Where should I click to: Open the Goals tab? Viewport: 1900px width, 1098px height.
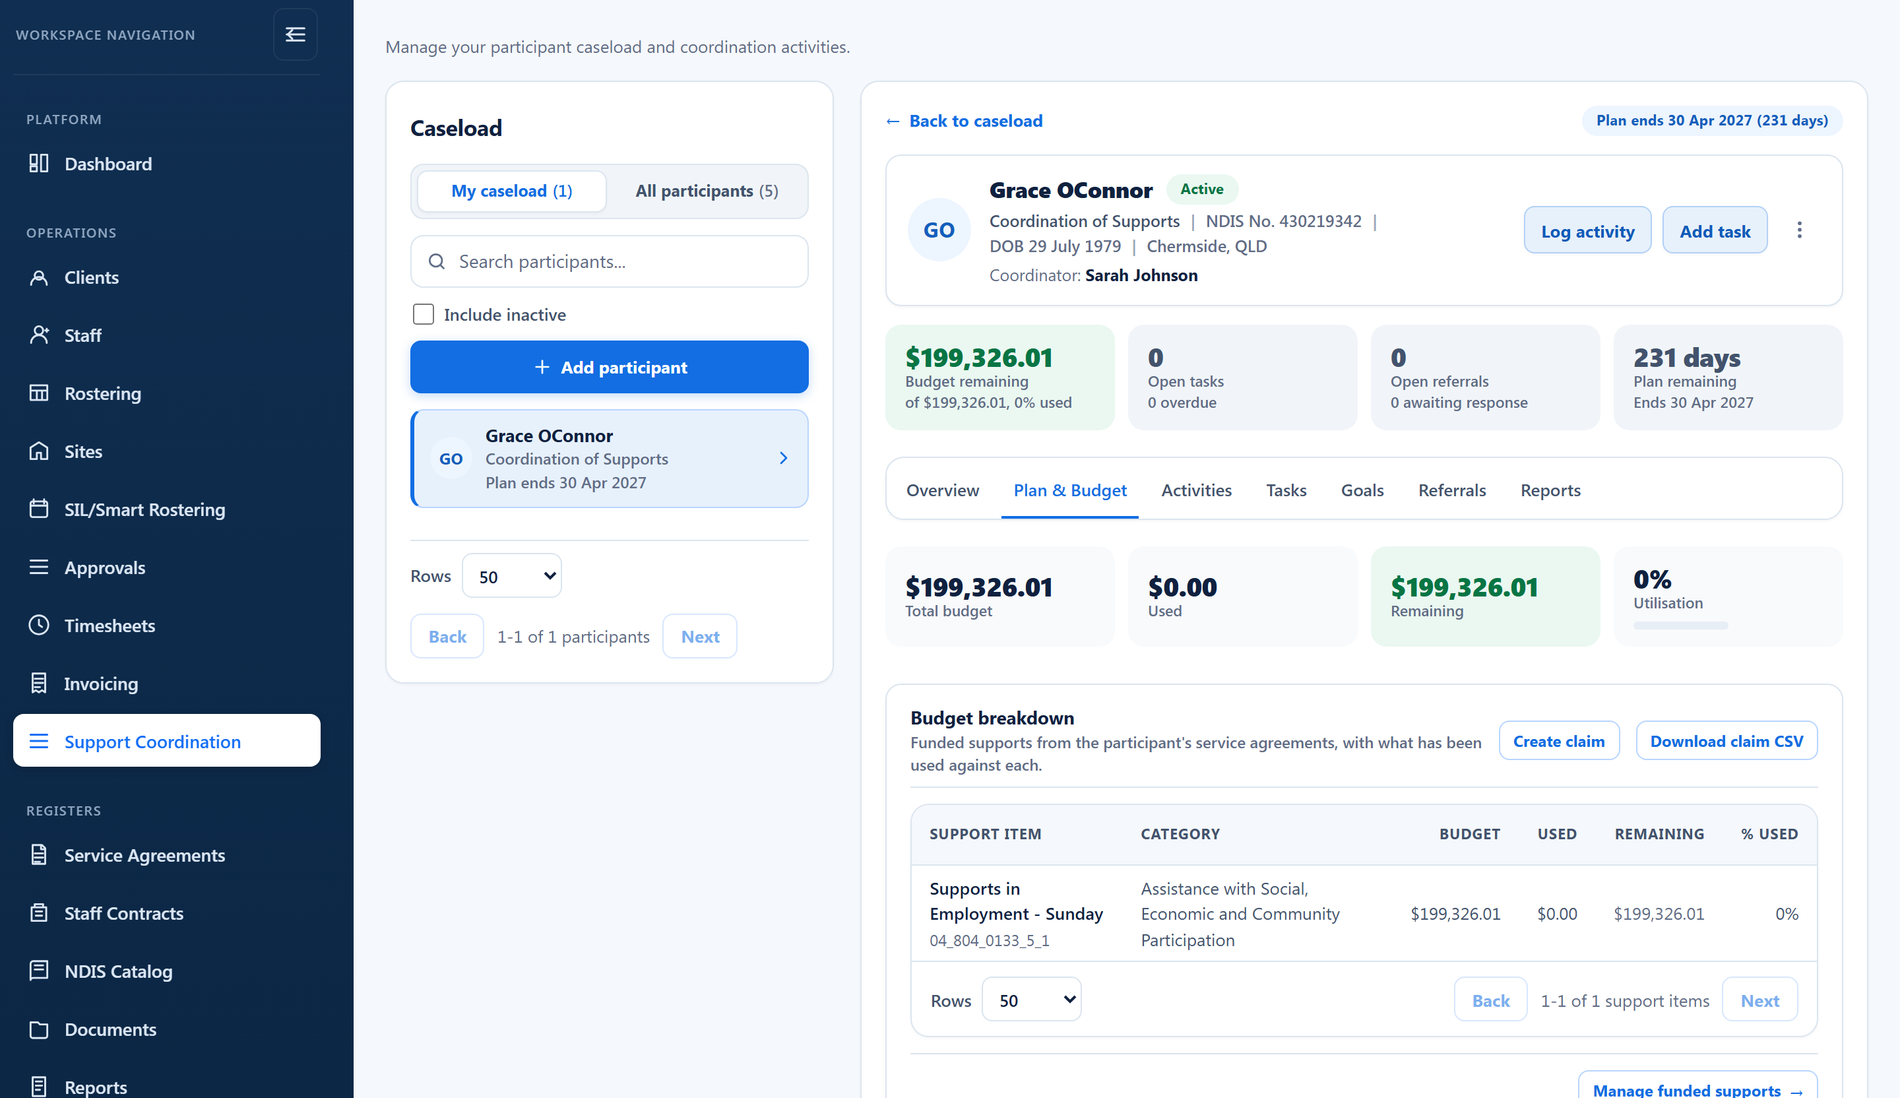tap(1362, 490)
